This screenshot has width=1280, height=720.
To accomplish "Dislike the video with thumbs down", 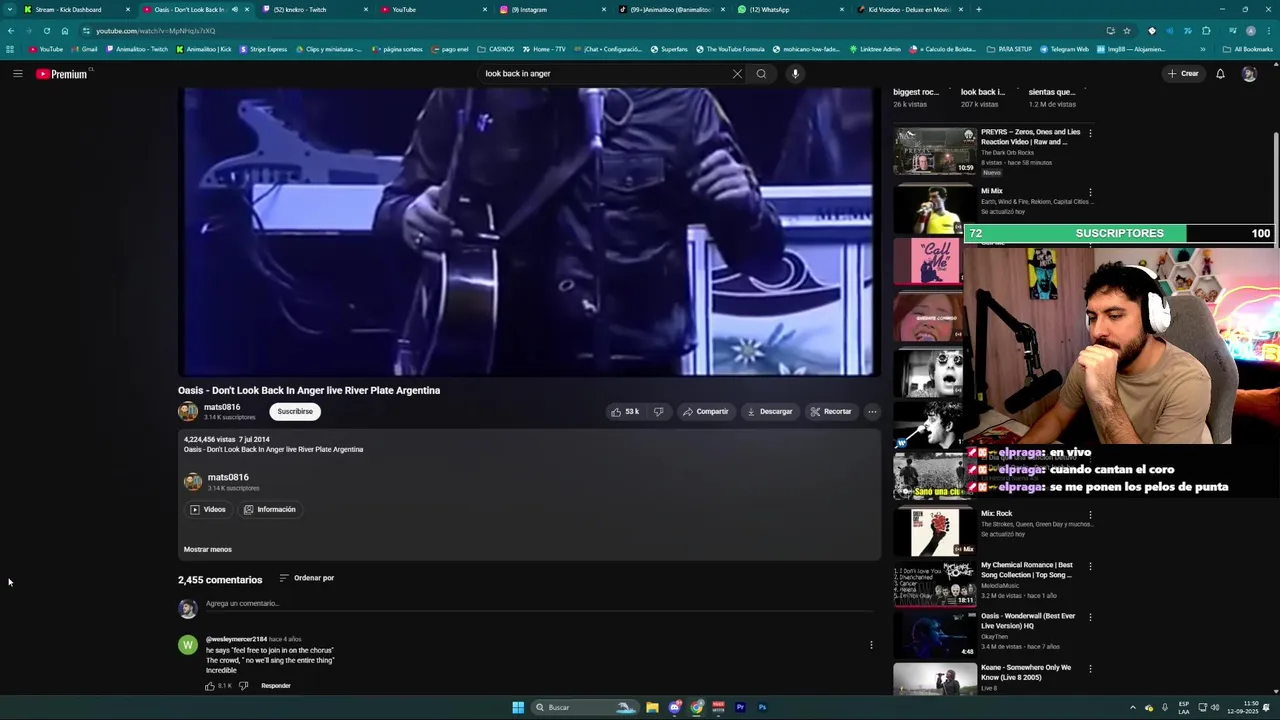I will coord(658,411).
